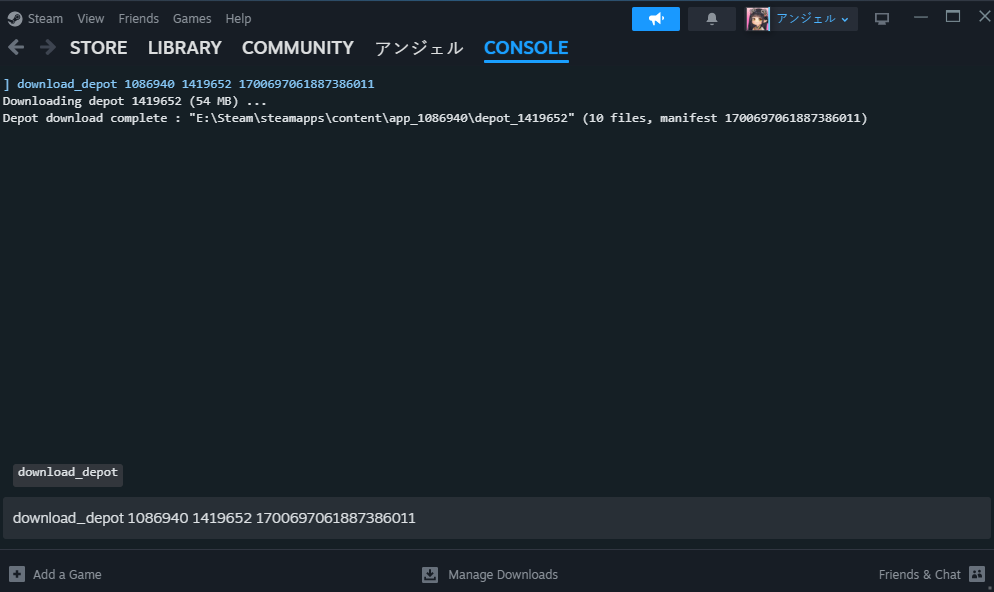The width and height of the screenshot is (994, 592).
Task: Click the download_depot autocomplete suggestion
Action: pos(68,474)
